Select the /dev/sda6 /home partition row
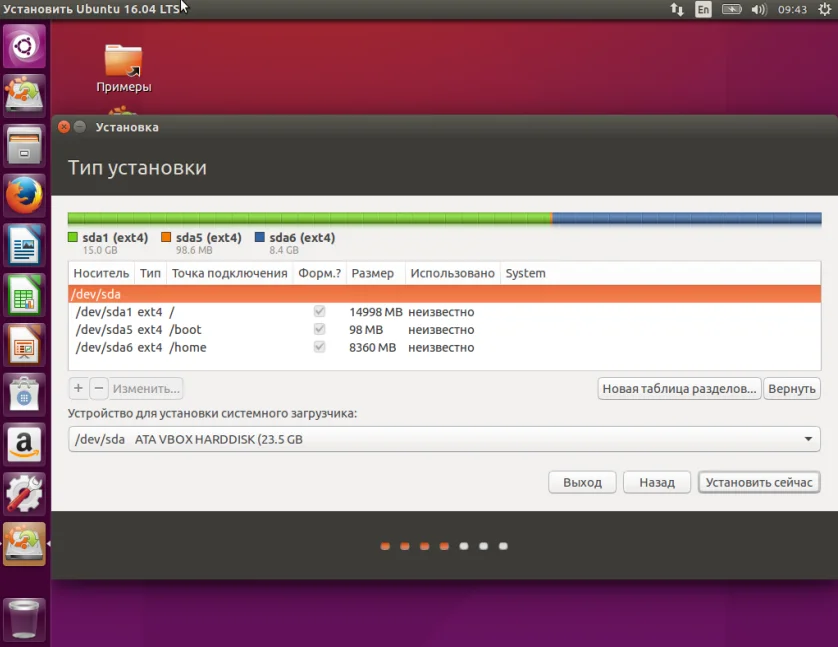This screenshot has height=647, width=838. (x=445, y=347)
